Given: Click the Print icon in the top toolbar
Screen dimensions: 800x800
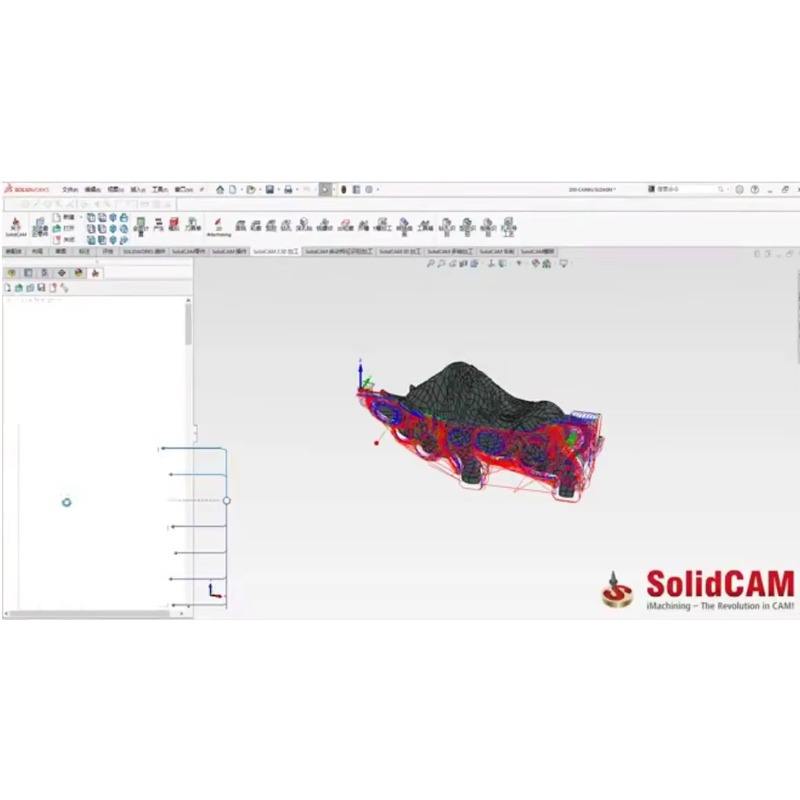Looking at the screenshot, I should [x=288, y=190].
